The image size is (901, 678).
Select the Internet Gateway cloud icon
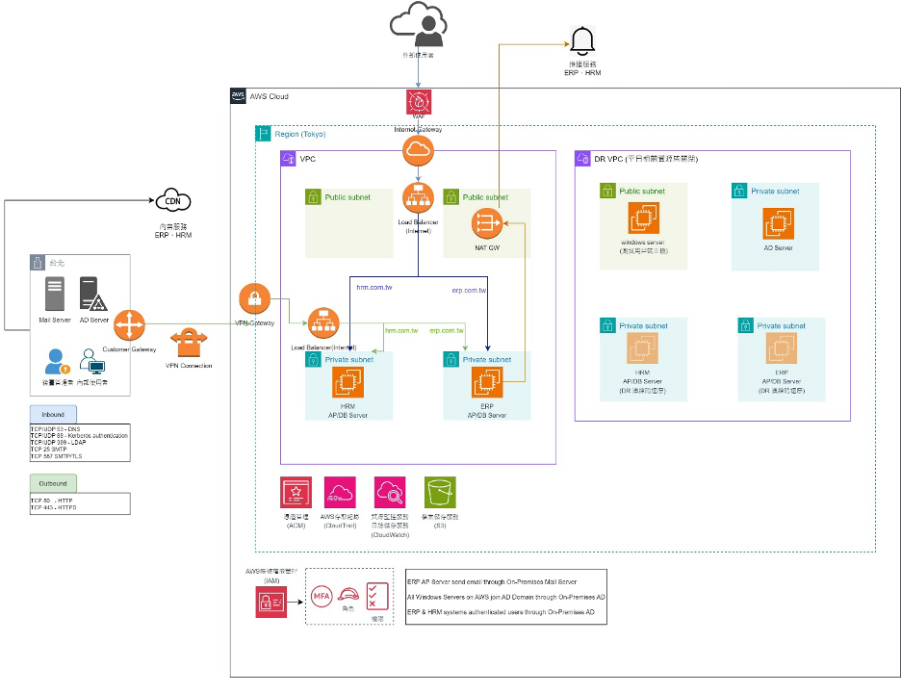tap(418, 151)
